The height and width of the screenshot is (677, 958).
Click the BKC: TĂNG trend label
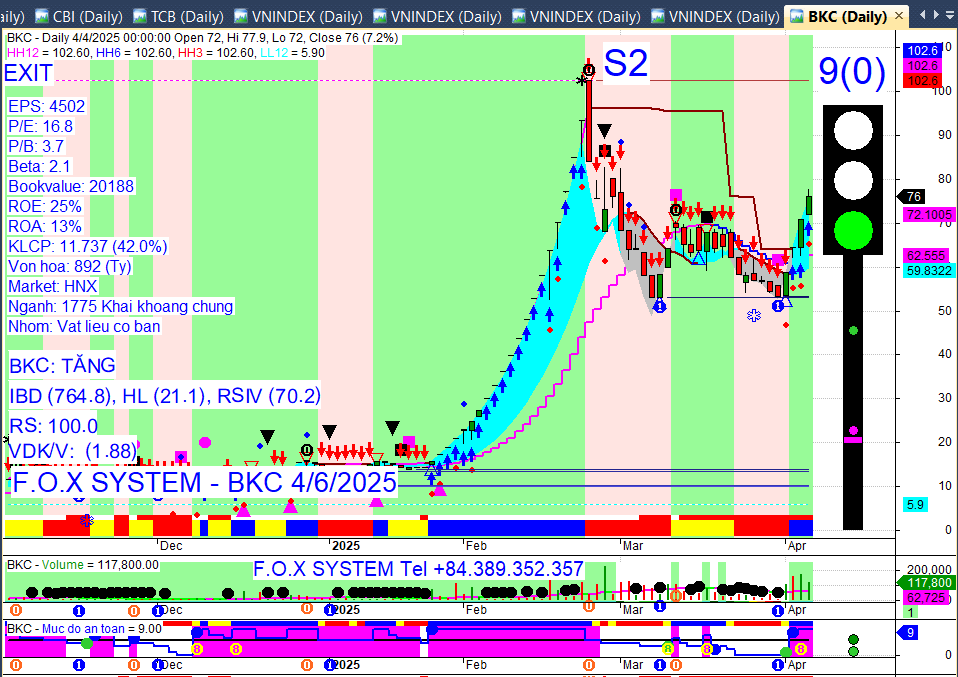(62, 366)
